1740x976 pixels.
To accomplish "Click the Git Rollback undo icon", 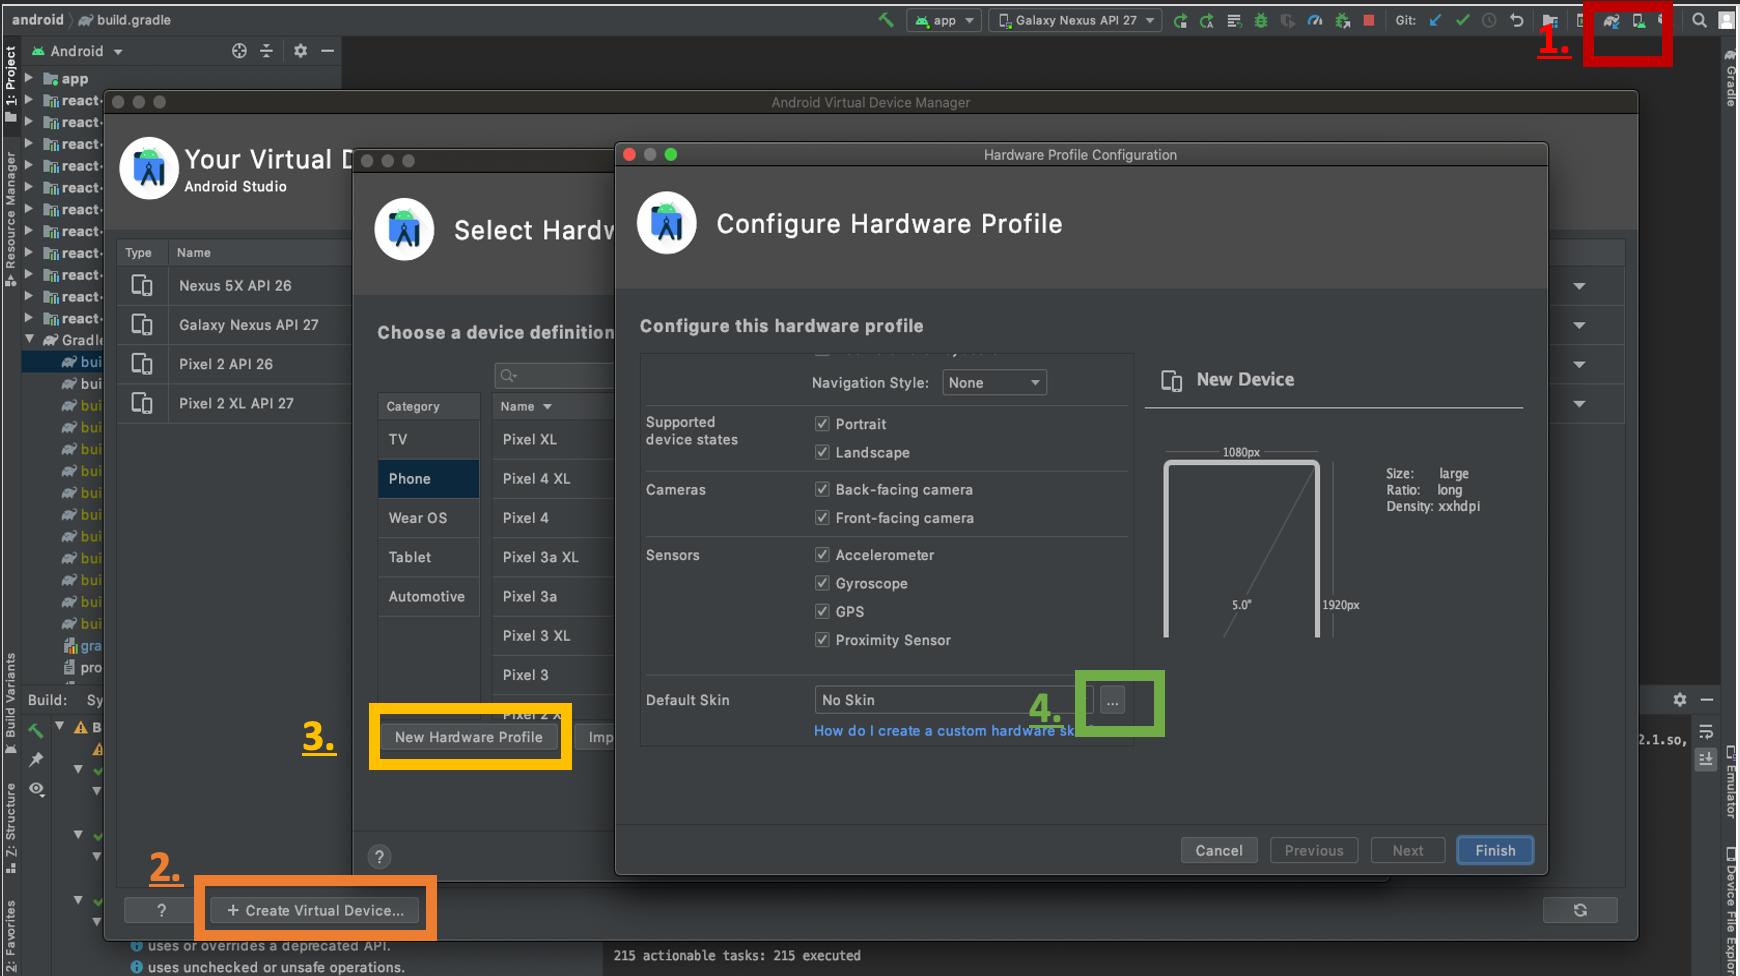I will (1516, 20).
